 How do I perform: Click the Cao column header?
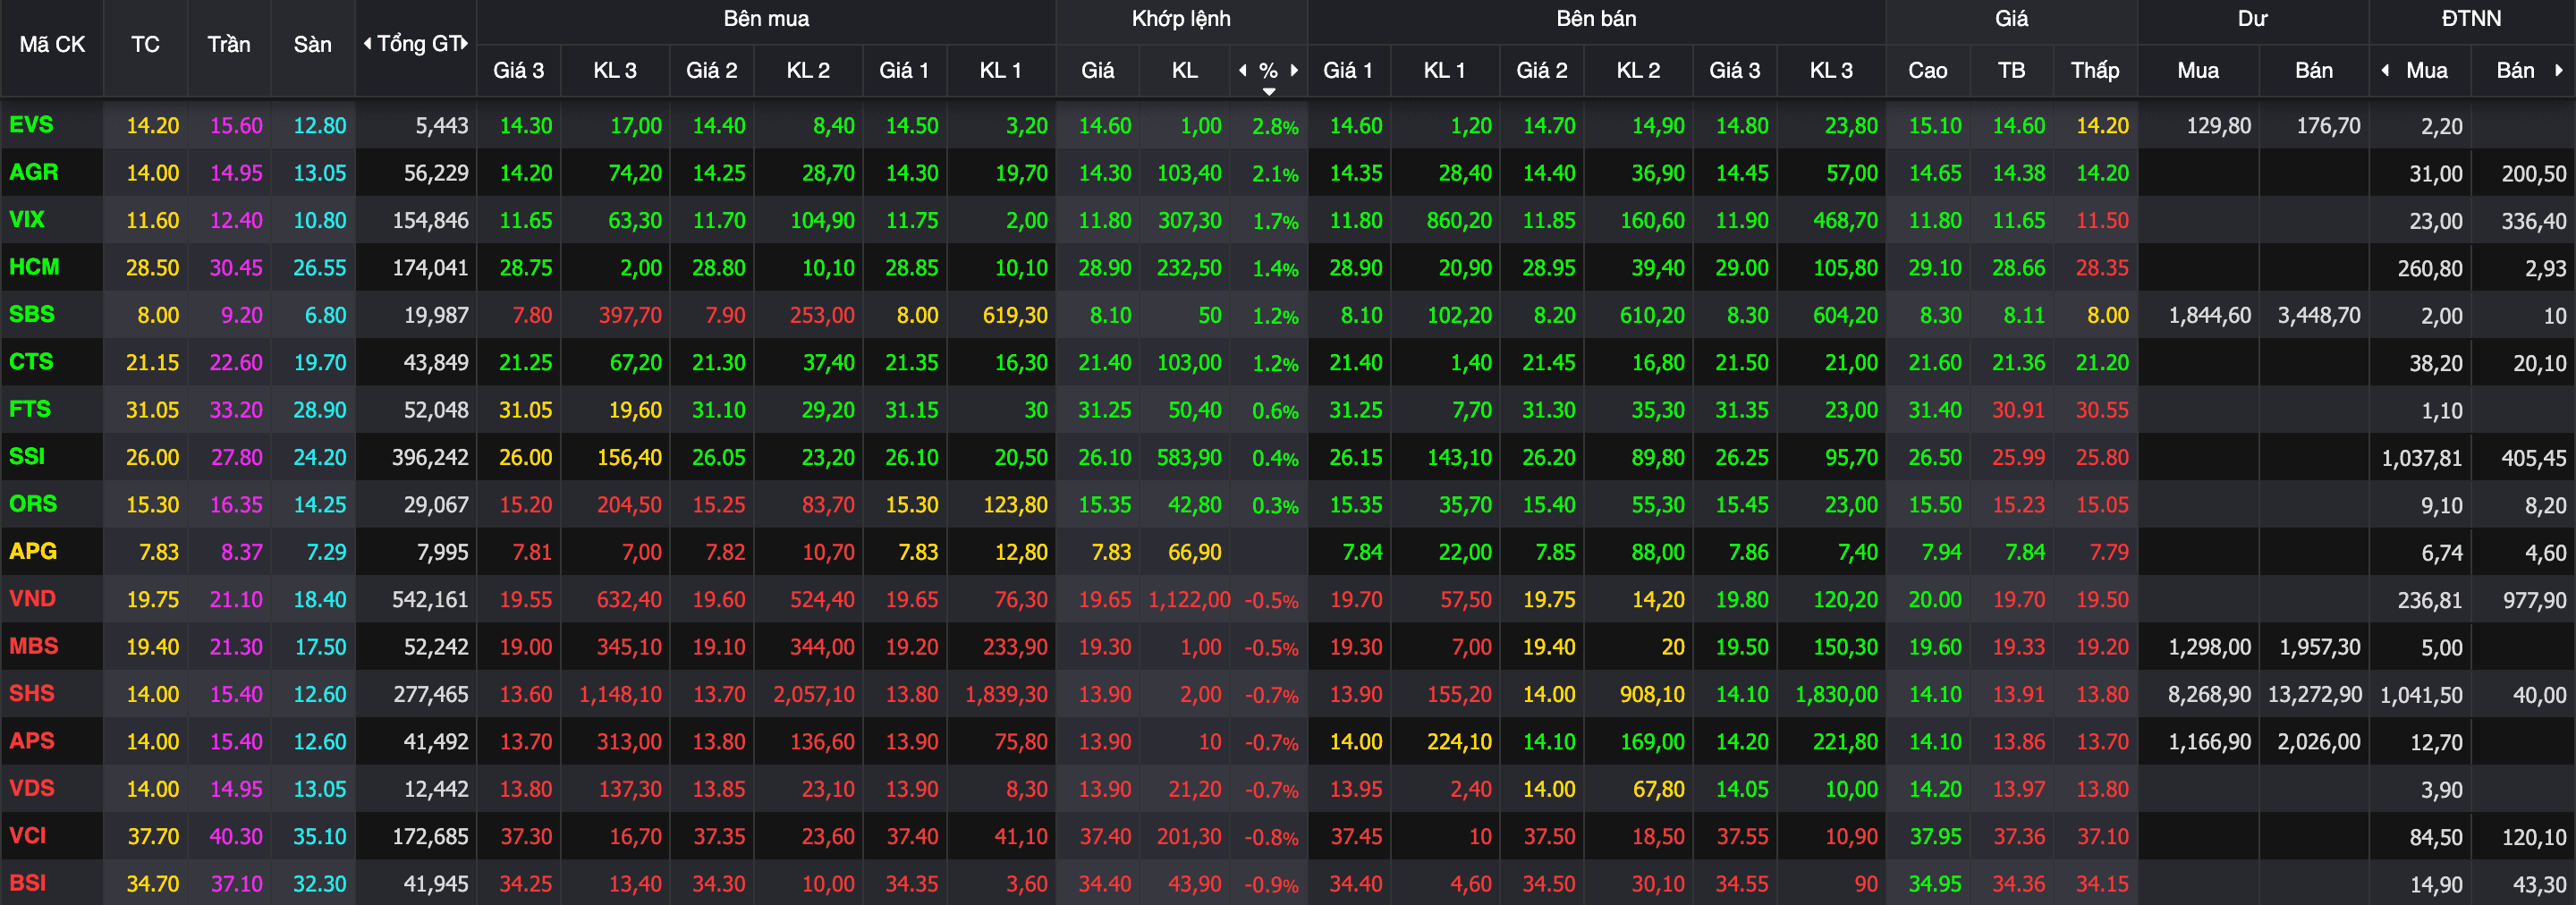[x=1927, y=70]
